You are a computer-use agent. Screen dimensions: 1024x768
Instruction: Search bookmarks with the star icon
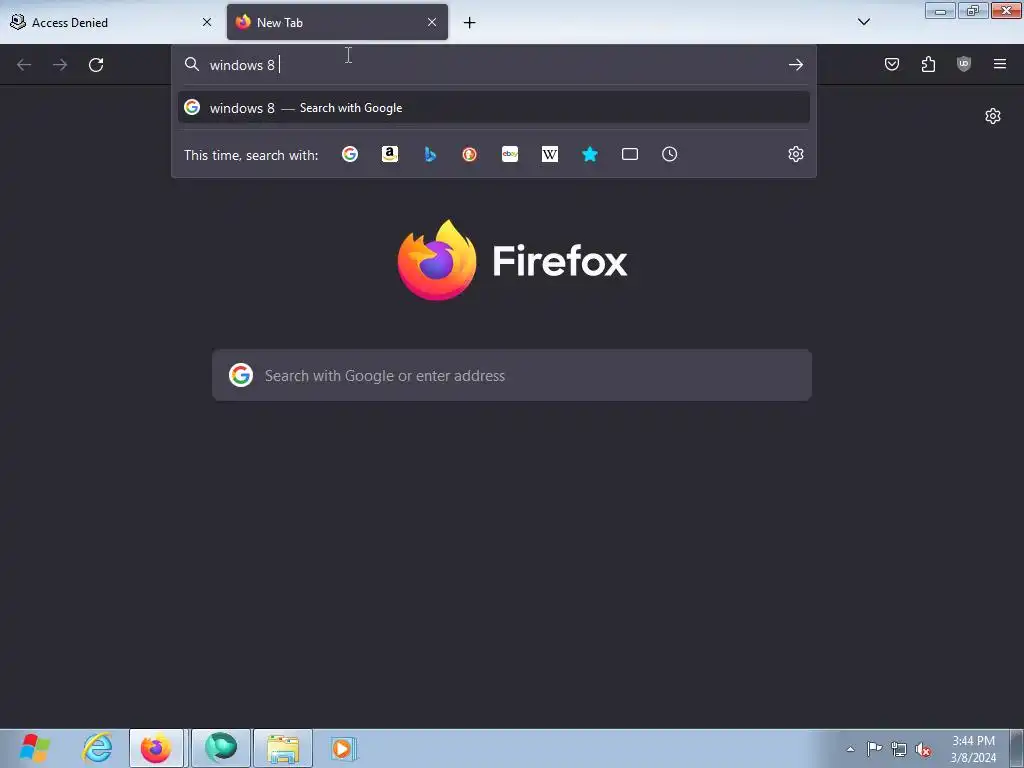pyautogui.click(x=590, y=154)
